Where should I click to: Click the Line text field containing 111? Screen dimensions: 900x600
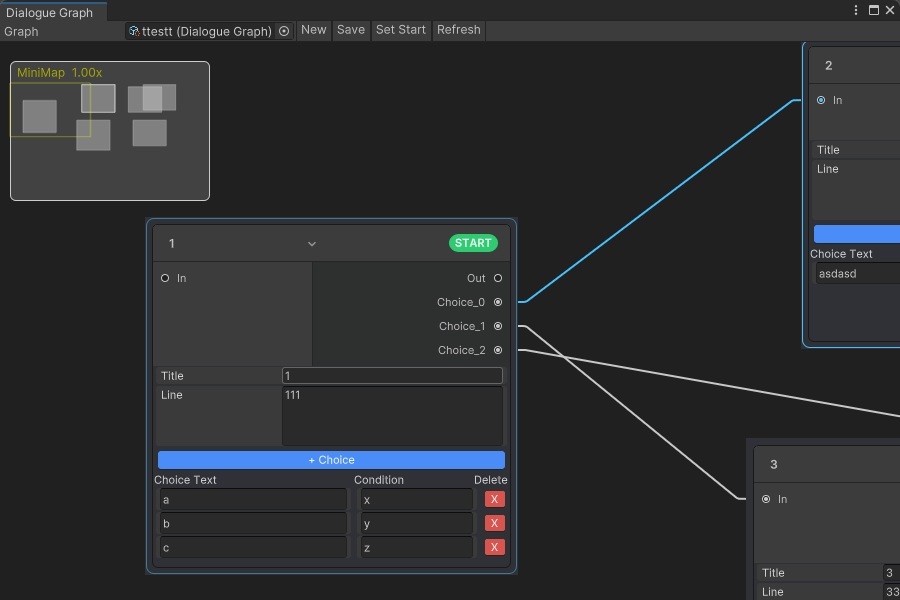(392, 415)
